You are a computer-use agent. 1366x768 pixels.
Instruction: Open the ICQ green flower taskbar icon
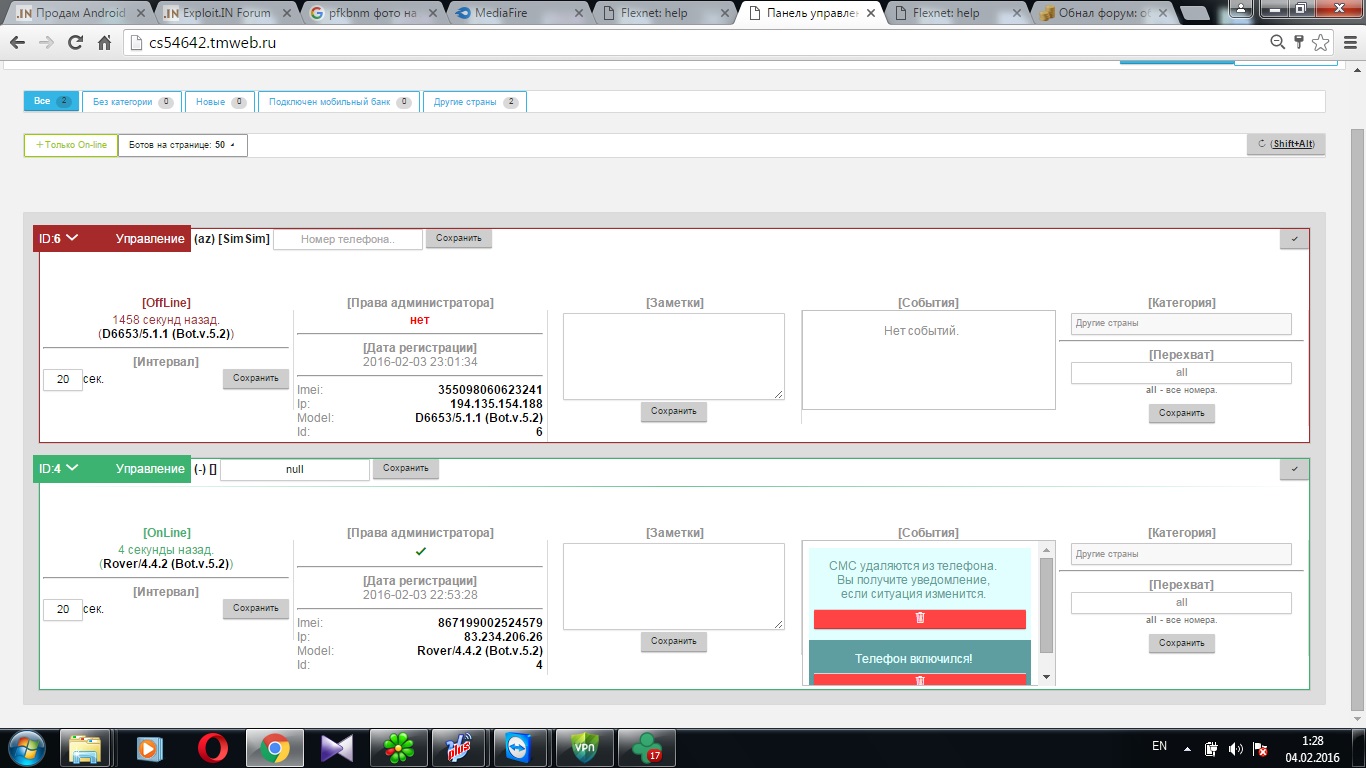(400, 748)
